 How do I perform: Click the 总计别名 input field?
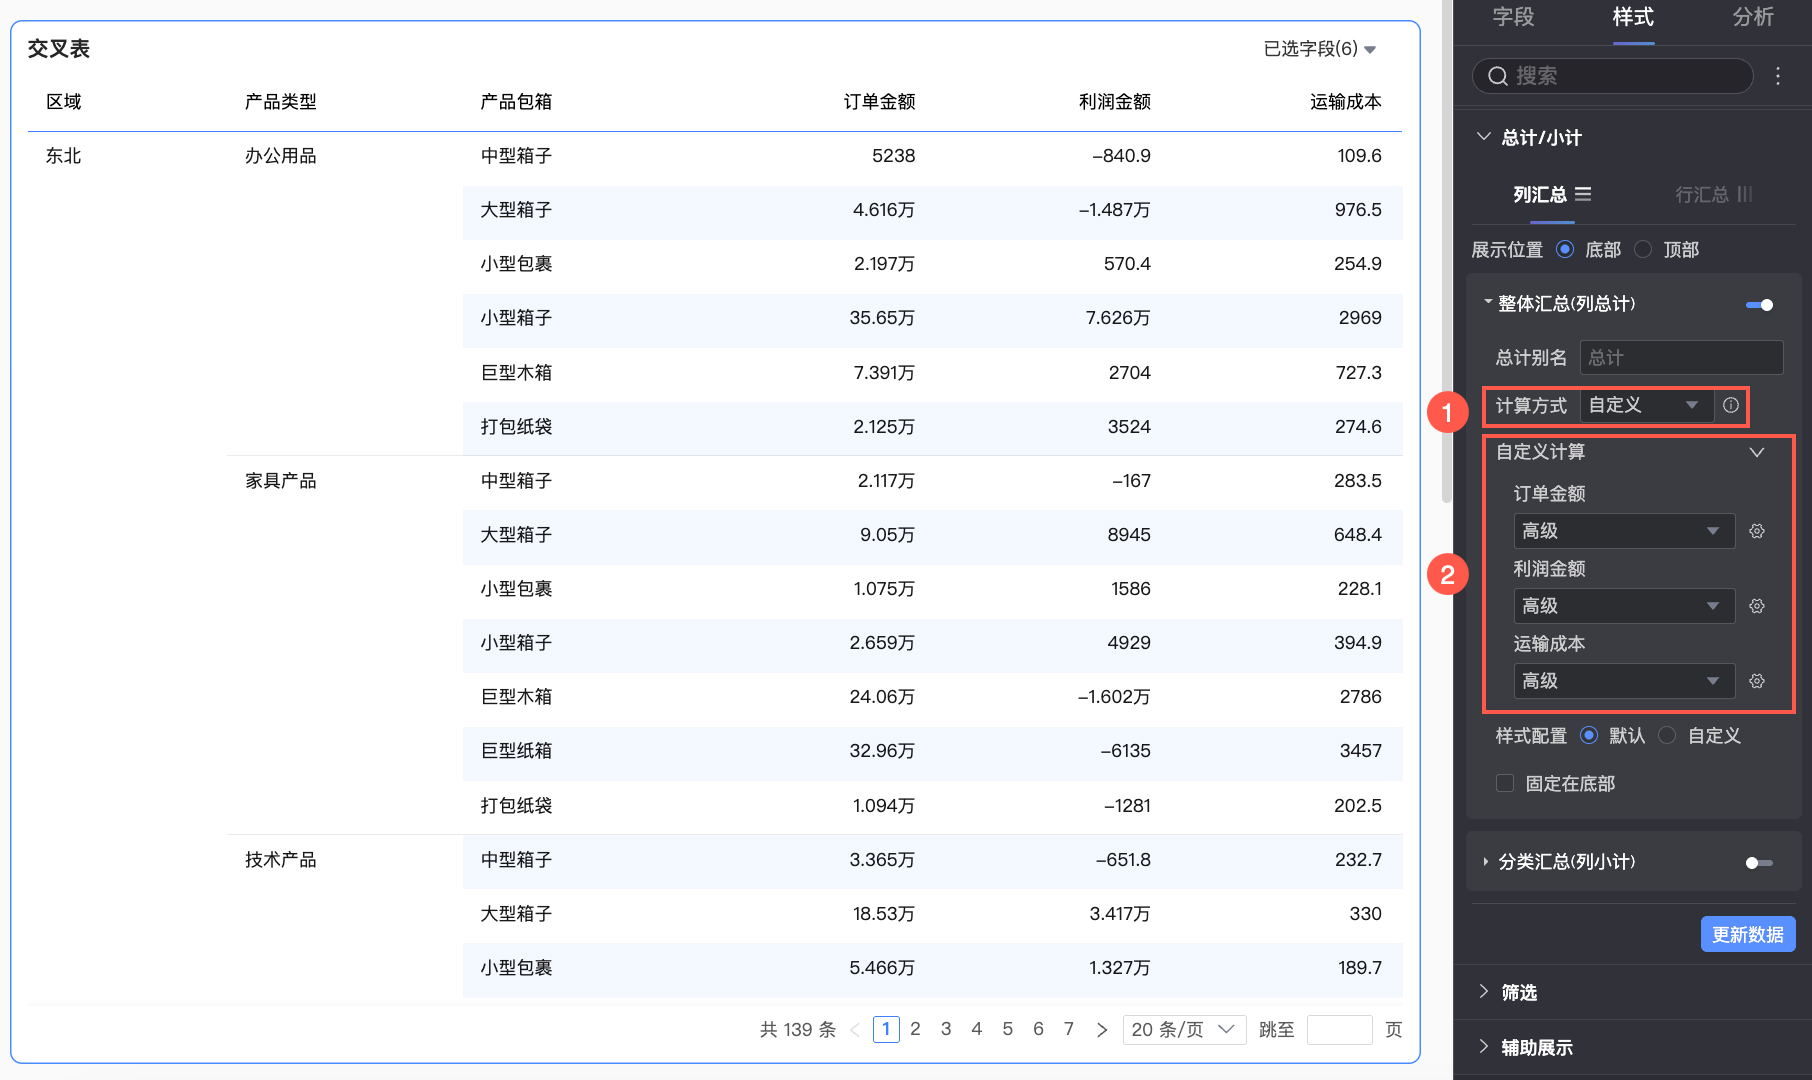click(1681, 357)
